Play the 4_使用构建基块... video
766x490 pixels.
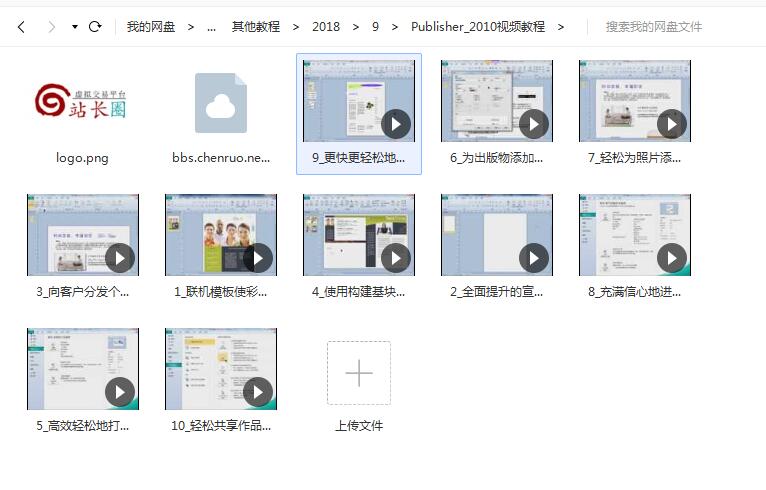tap(395, 258)
